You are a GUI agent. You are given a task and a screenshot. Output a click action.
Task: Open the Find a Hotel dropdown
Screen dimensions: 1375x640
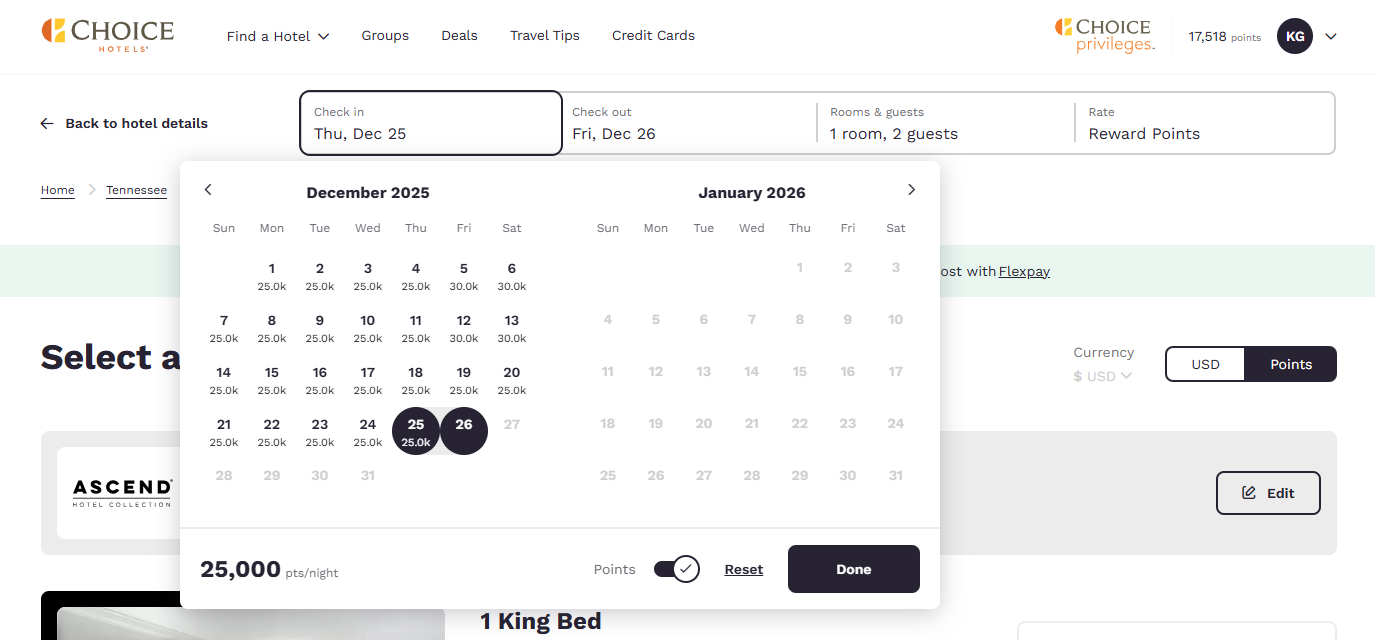(x=278, y=36)
